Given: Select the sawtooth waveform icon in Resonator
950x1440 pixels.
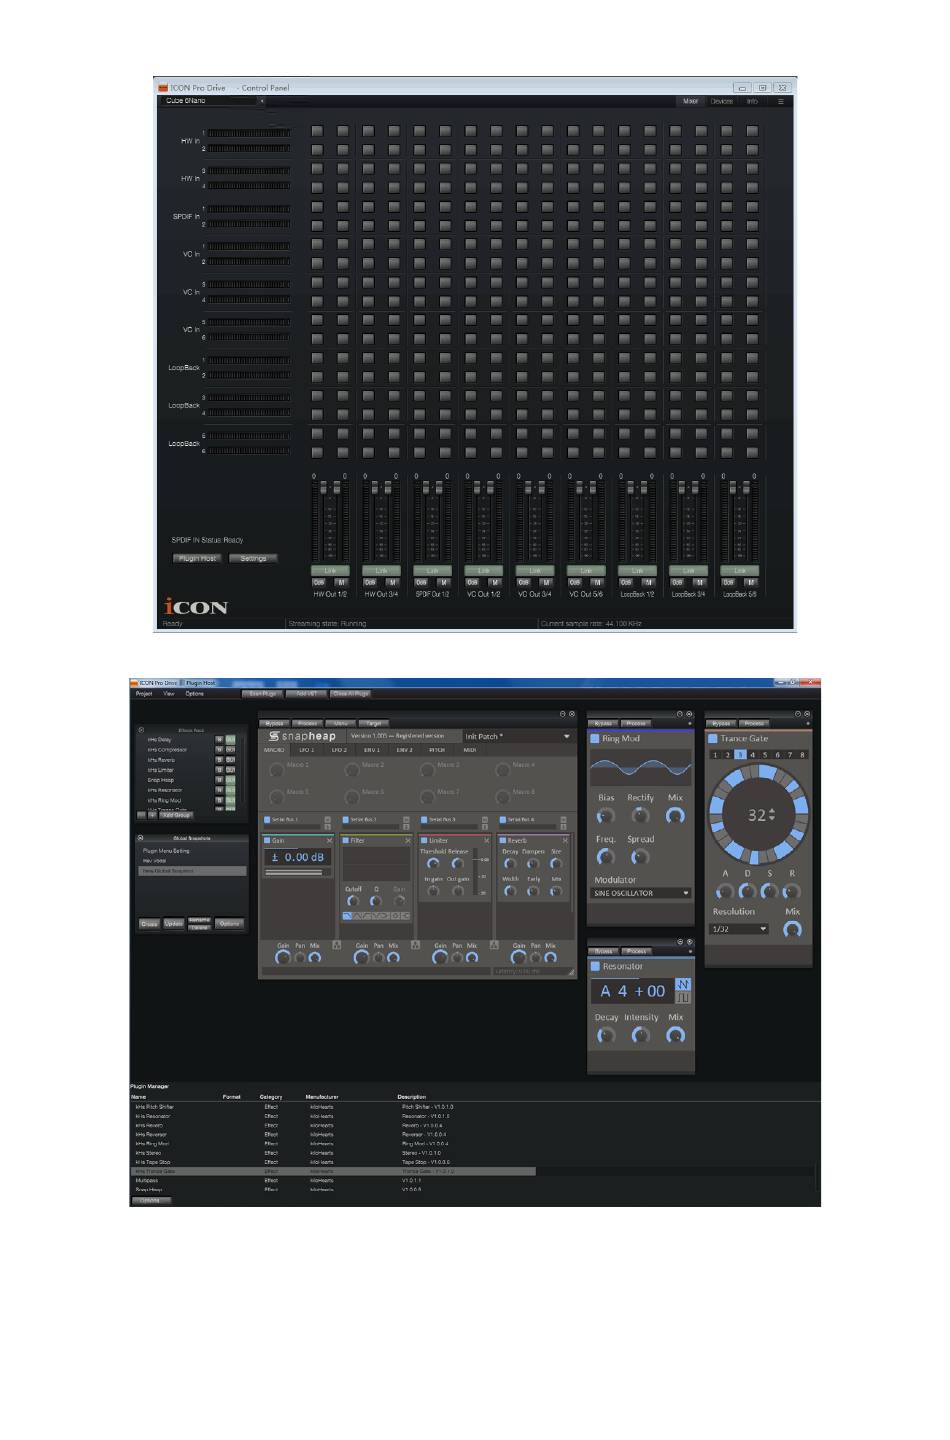Looking at the screenshot, I should (683, 984).
